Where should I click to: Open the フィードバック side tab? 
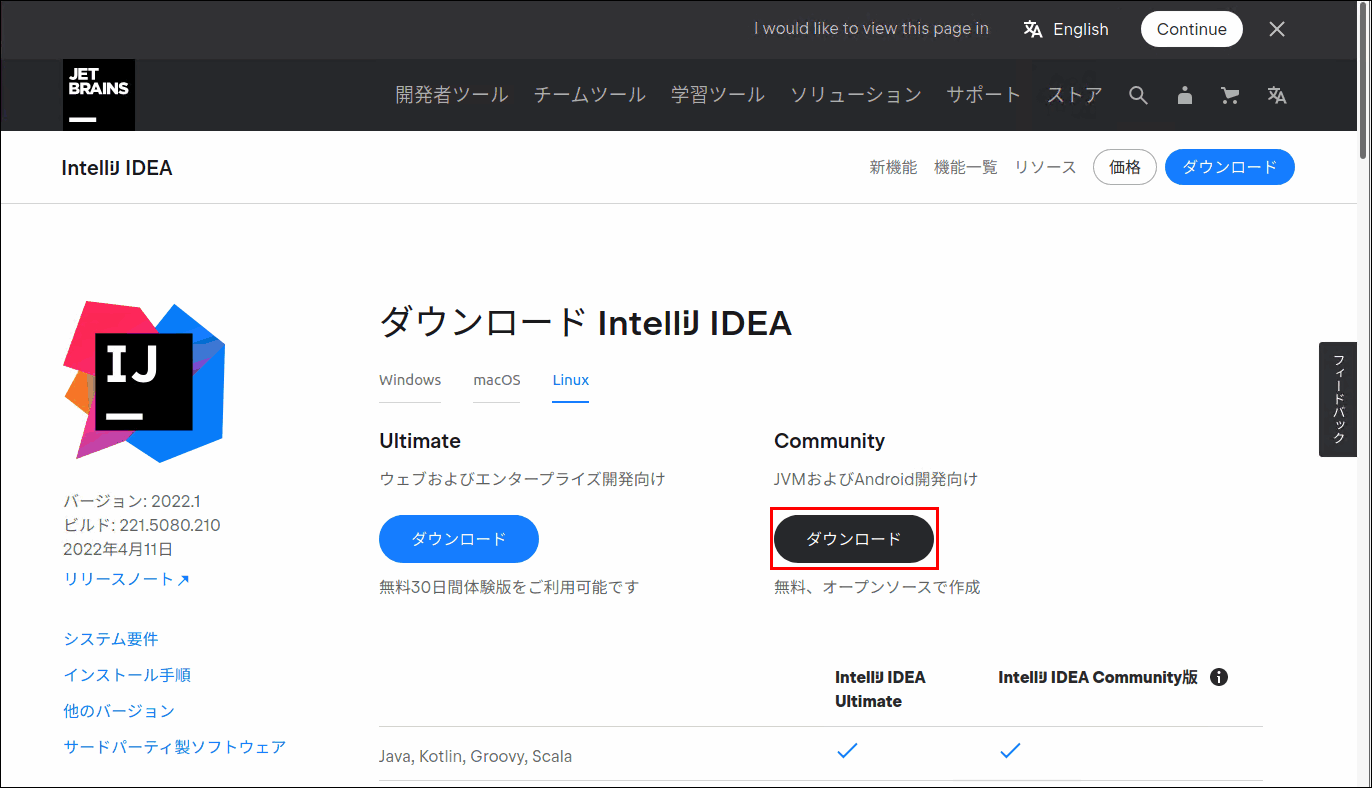tap(1338, 399)
